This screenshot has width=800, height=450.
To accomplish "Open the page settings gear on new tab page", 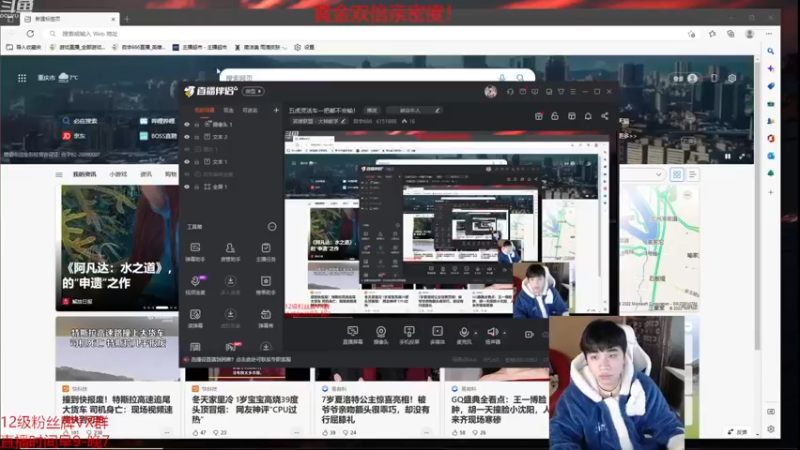I will coord(732,78).
